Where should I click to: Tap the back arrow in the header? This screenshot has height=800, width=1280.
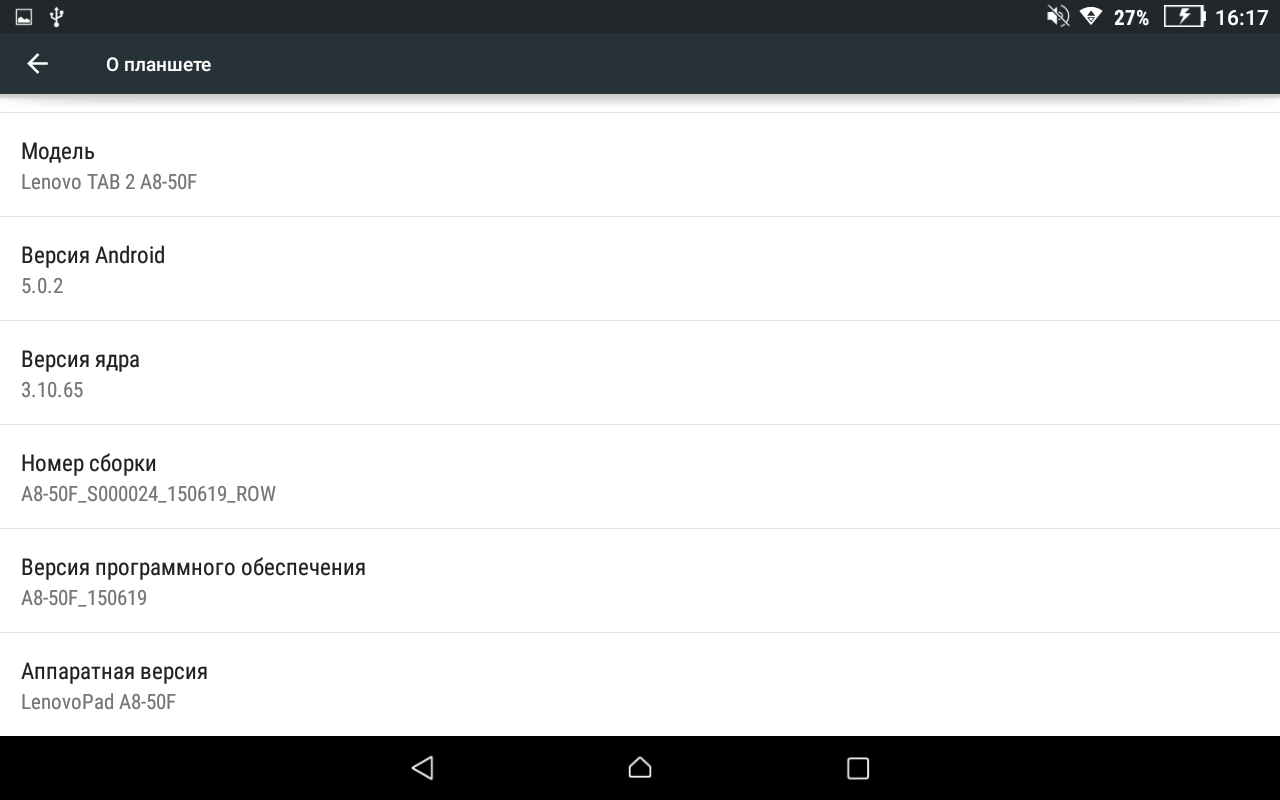click(37, 64)
